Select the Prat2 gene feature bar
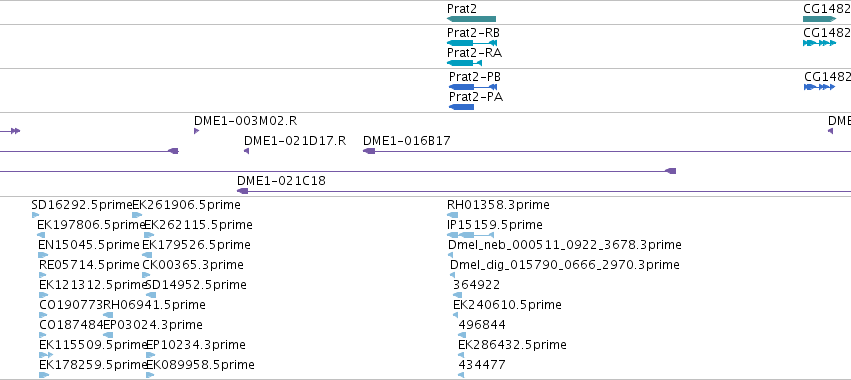Viewport: 851px width, 380px height. pos(471,19)
